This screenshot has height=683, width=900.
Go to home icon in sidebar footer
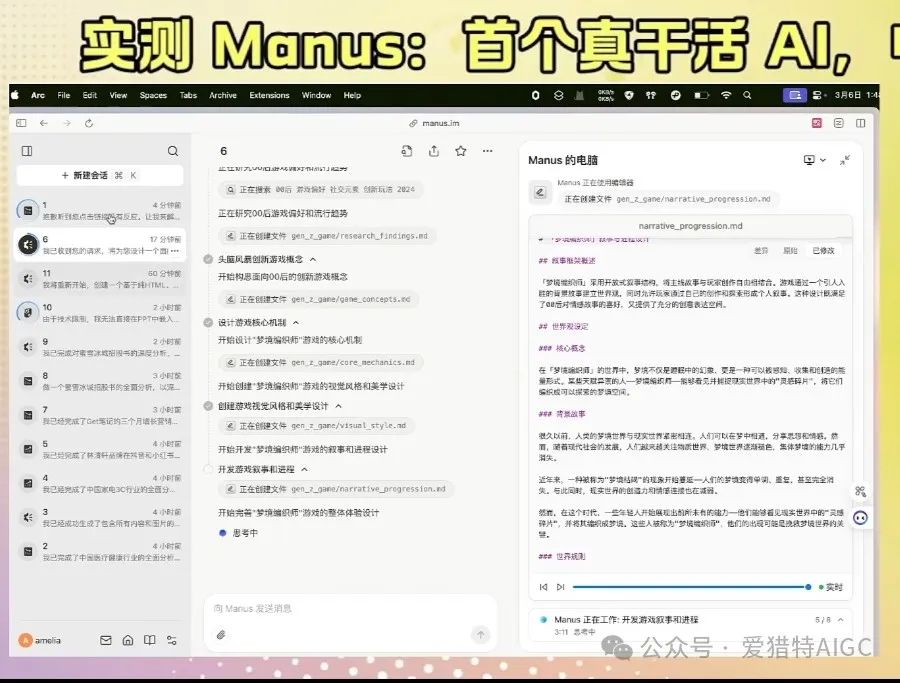tap(128, 640)
